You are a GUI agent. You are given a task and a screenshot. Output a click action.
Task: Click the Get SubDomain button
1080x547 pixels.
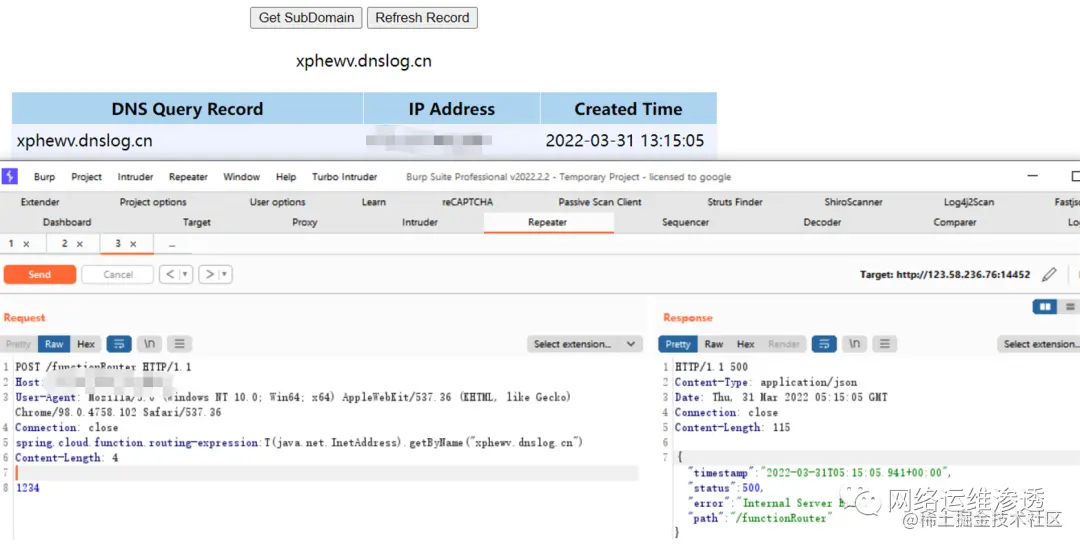click(x=306, y=18)
